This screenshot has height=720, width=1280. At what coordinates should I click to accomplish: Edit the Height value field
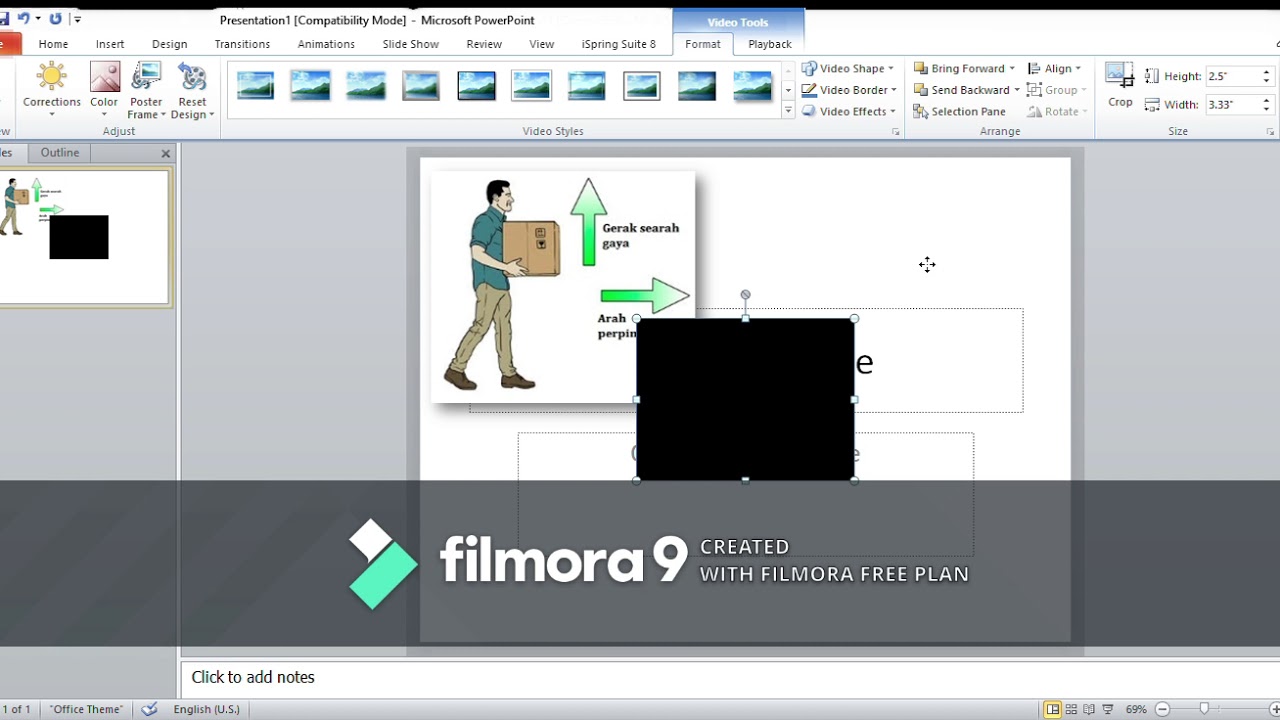(x=1232, y=76)
